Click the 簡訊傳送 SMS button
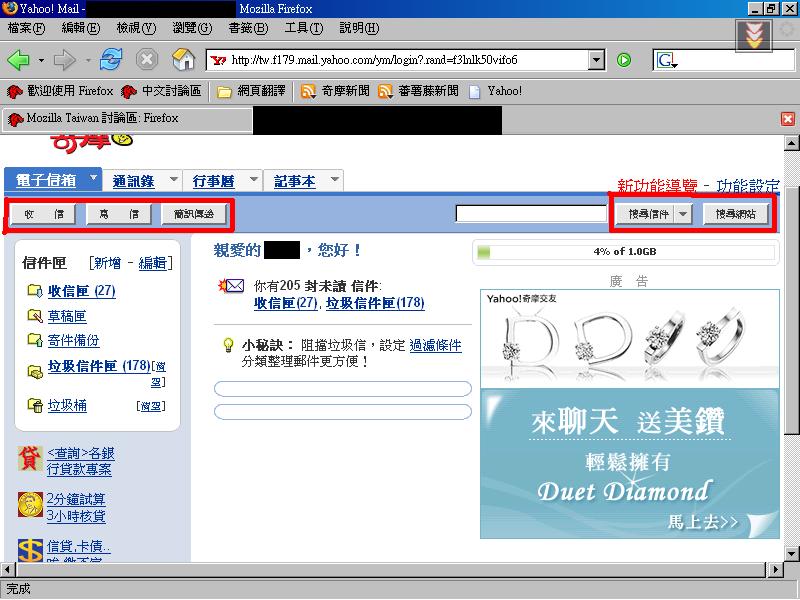Viewport: 800px width, 600px height. coord(194,214)
